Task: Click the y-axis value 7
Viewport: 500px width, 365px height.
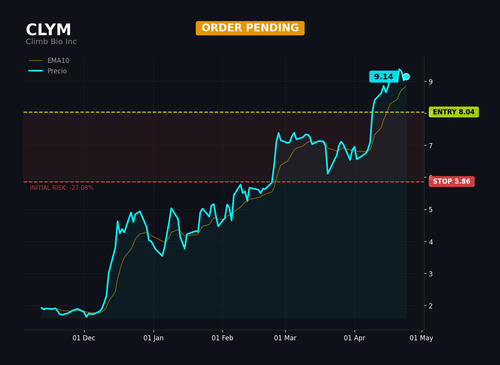Action: [x=431, y=146]
